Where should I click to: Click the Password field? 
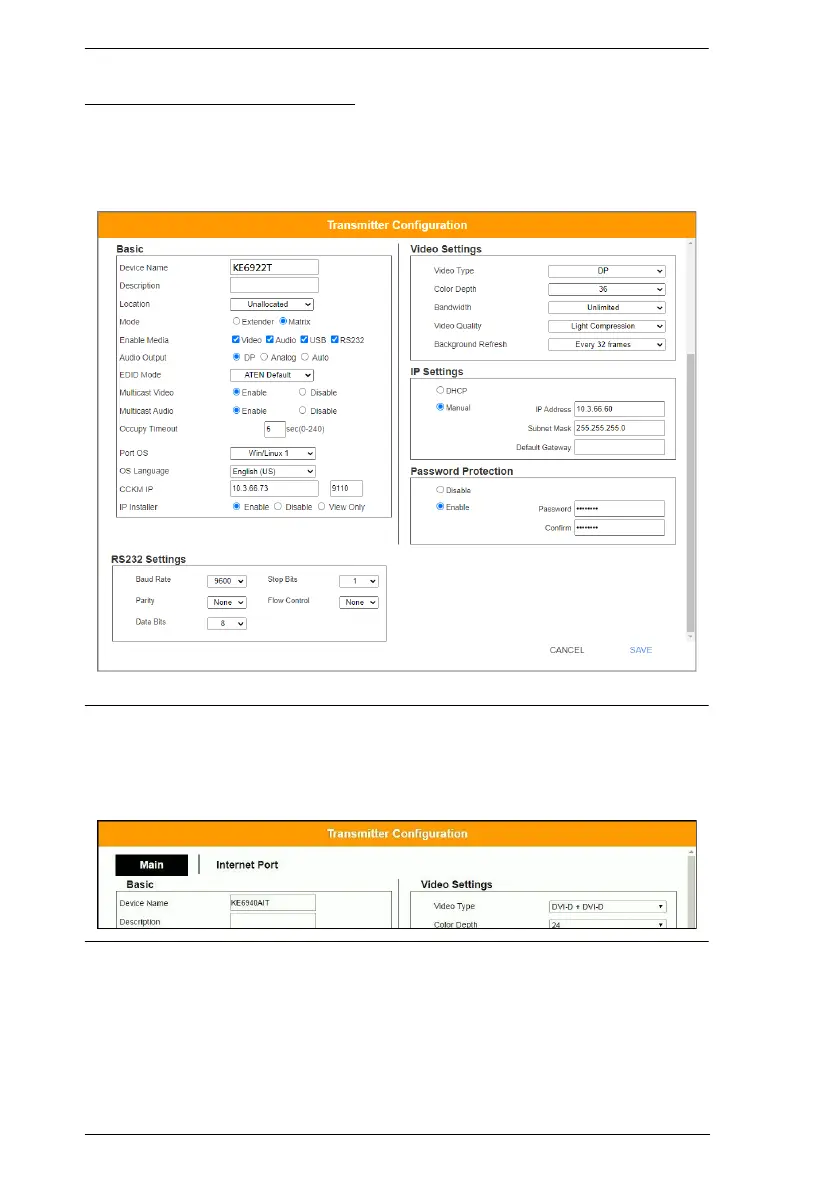click(620, 509)
